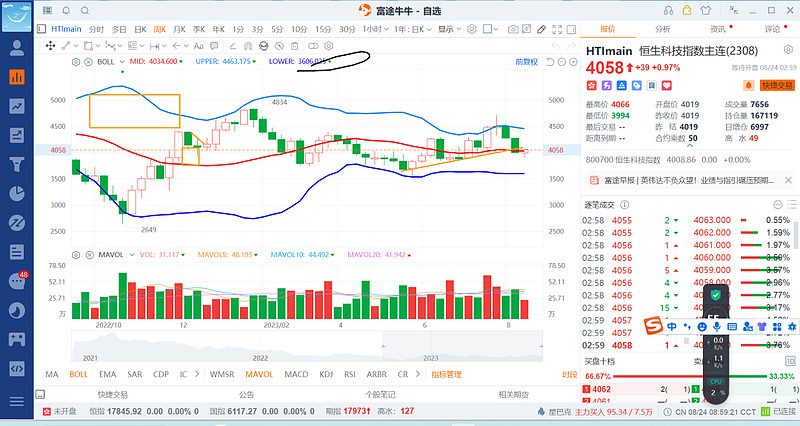Click 时段 link
Image resolution: width=800 pixels, height=426 pixels.
coord(569,374)
